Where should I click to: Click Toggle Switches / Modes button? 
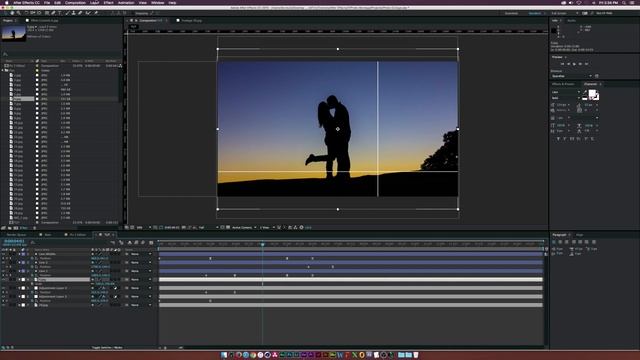(107, 348)
